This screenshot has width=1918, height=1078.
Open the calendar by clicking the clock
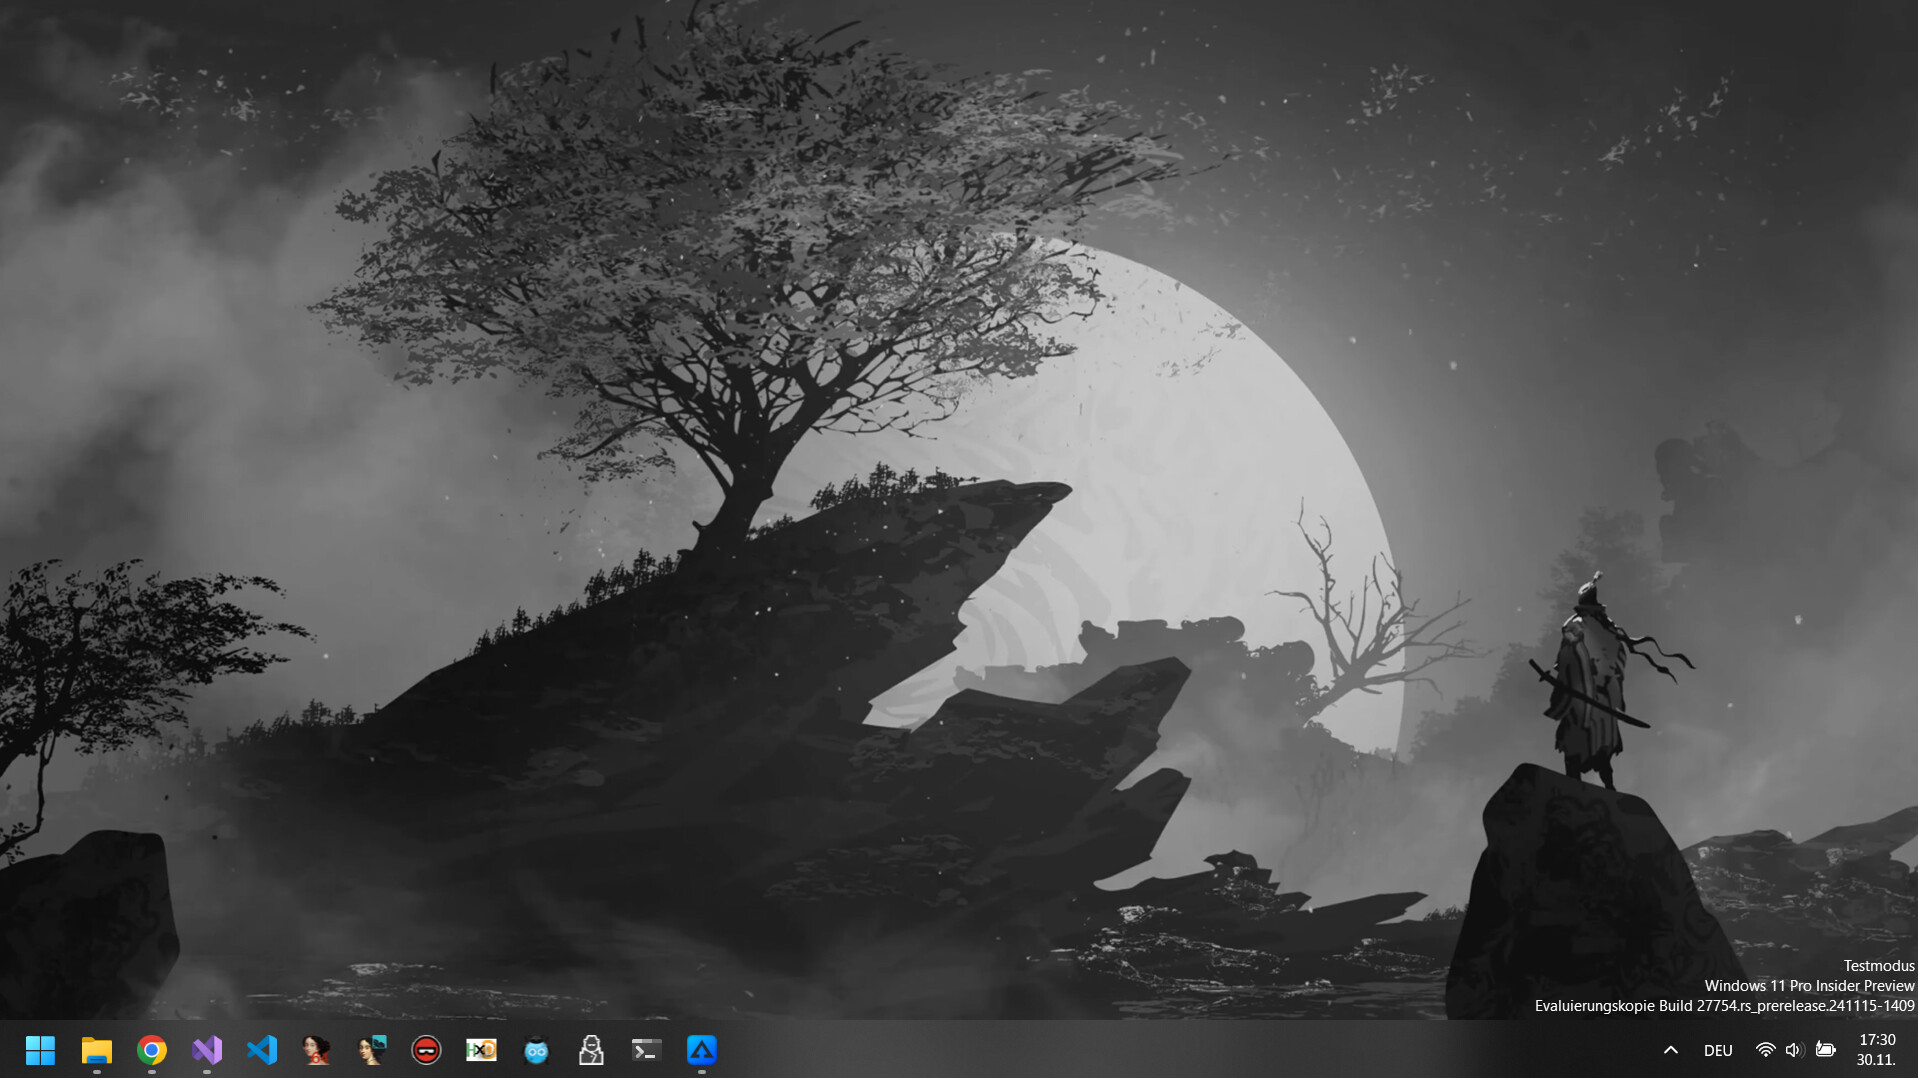[x=1878, y=1040]
